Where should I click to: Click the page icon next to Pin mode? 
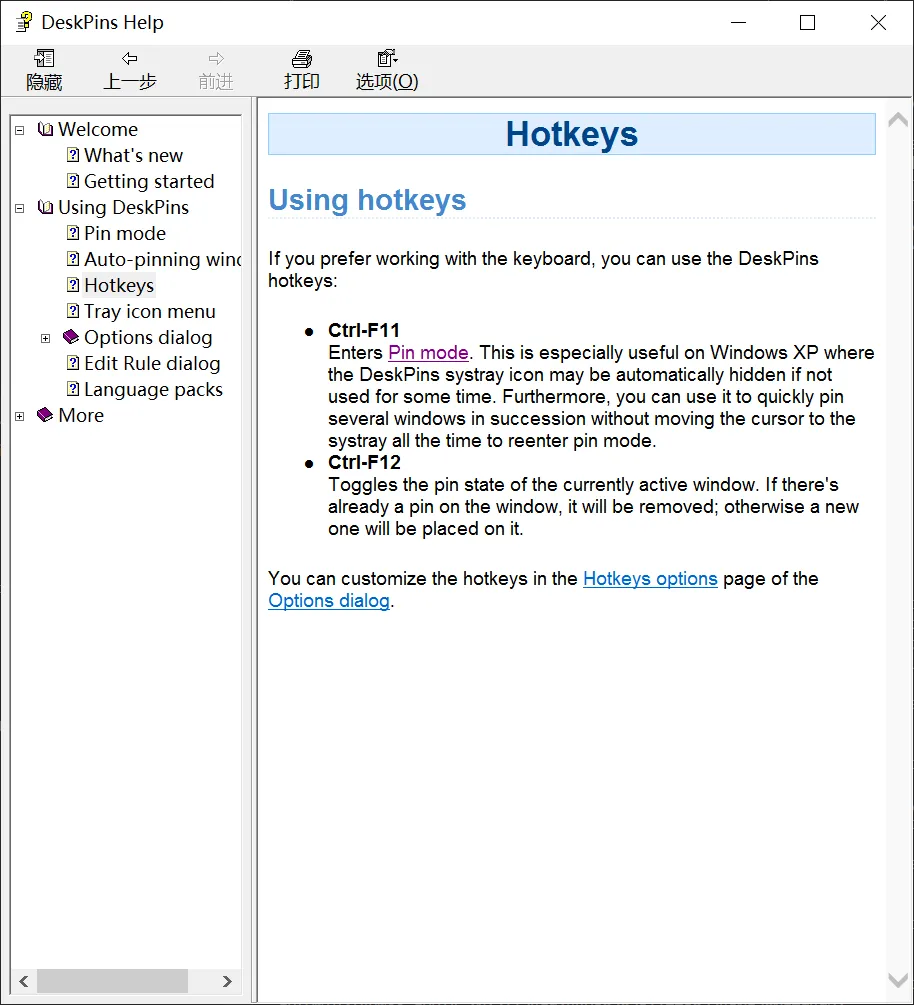[x=73, y=233]
